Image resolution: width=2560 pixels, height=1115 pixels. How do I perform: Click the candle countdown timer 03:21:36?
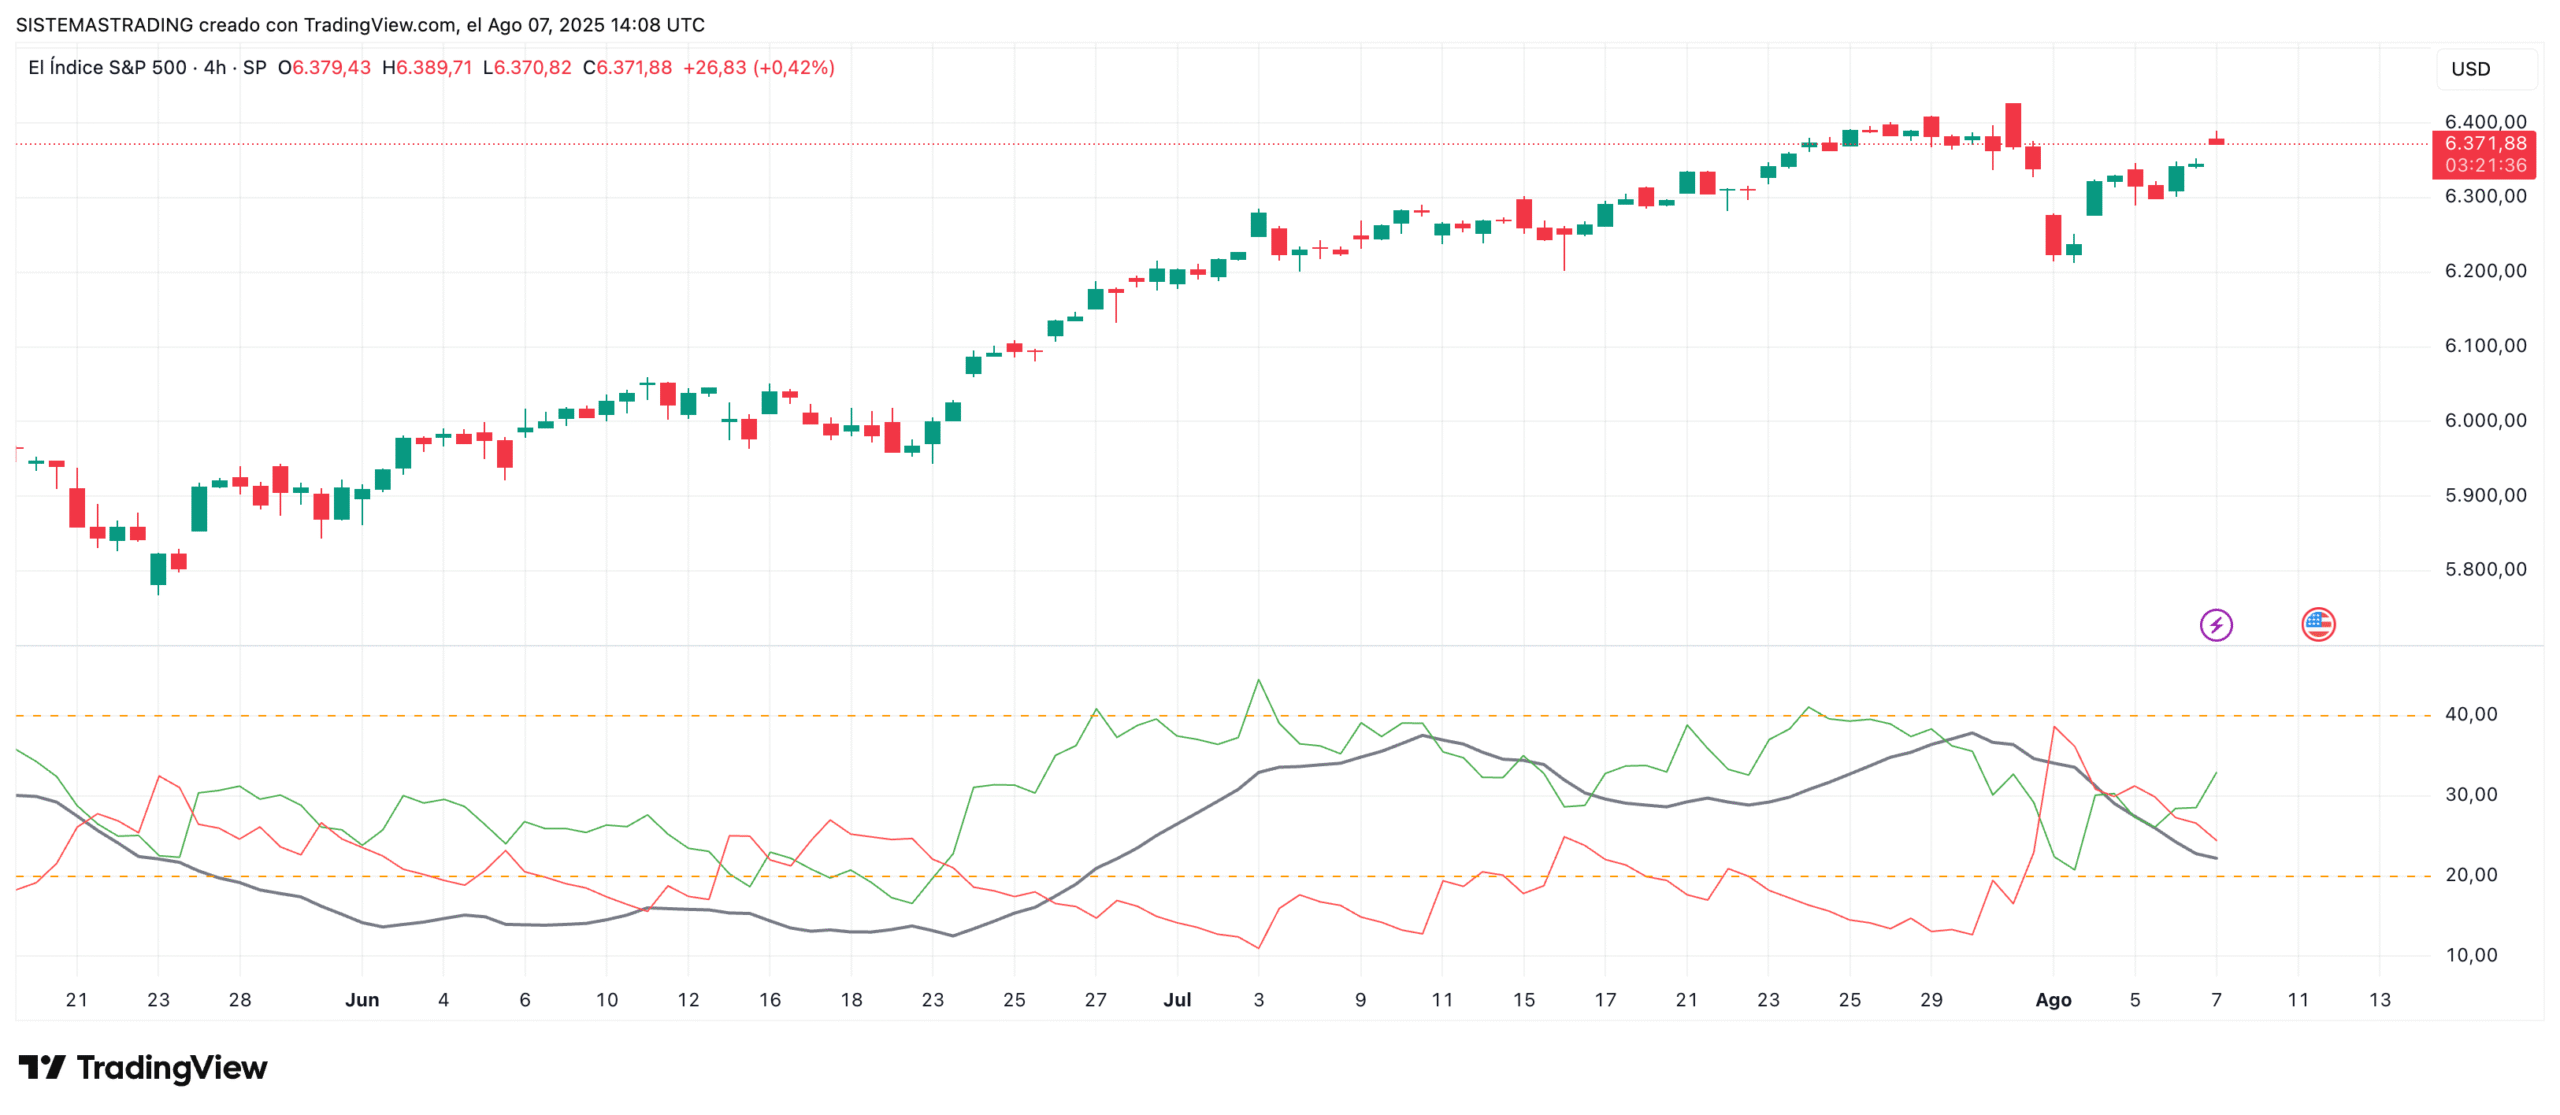tap(2485, 166)
